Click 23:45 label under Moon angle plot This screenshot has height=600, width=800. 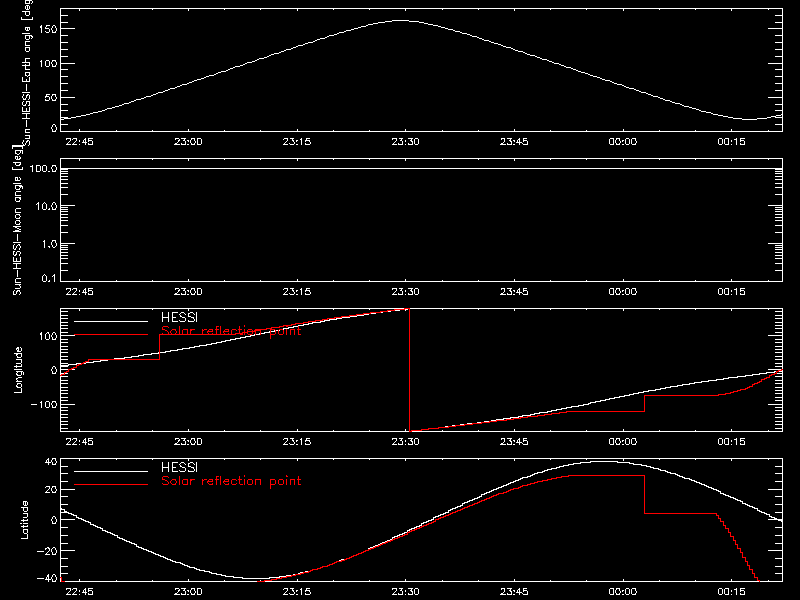514,292
